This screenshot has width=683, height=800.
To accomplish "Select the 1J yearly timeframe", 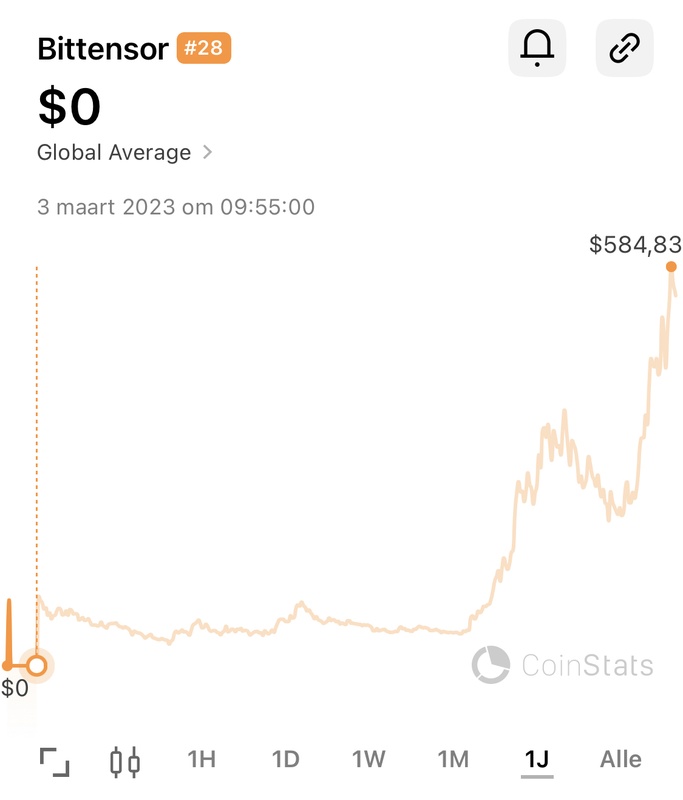I will [x=537, y=759].
